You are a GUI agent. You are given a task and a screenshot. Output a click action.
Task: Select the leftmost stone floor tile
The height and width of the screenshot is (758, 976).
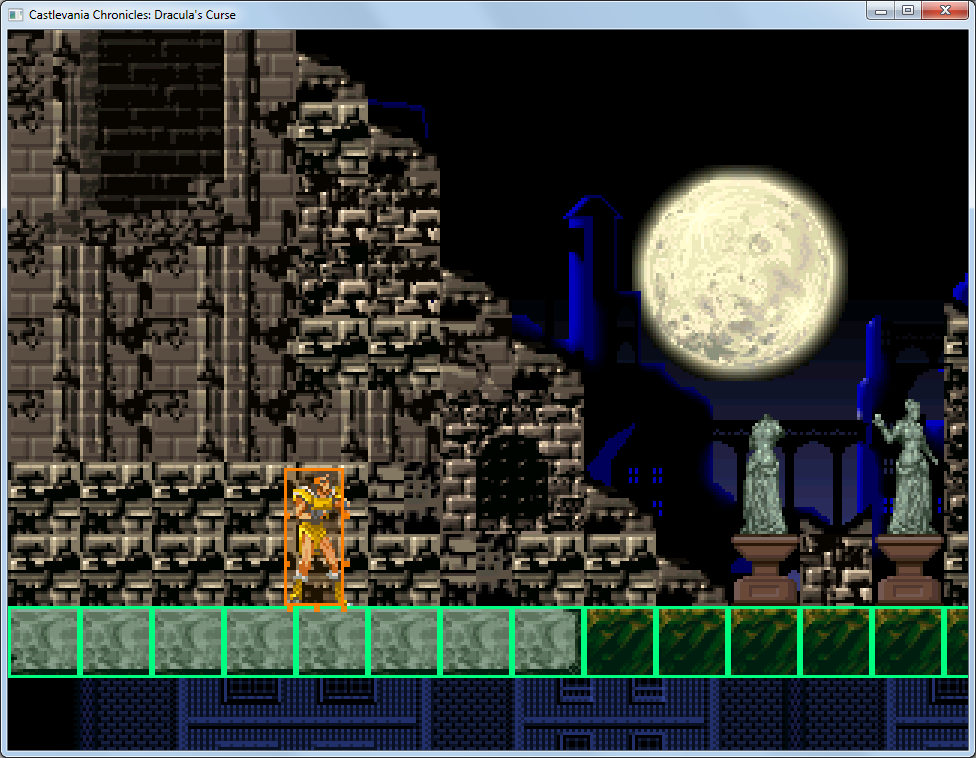click(44, 642)
